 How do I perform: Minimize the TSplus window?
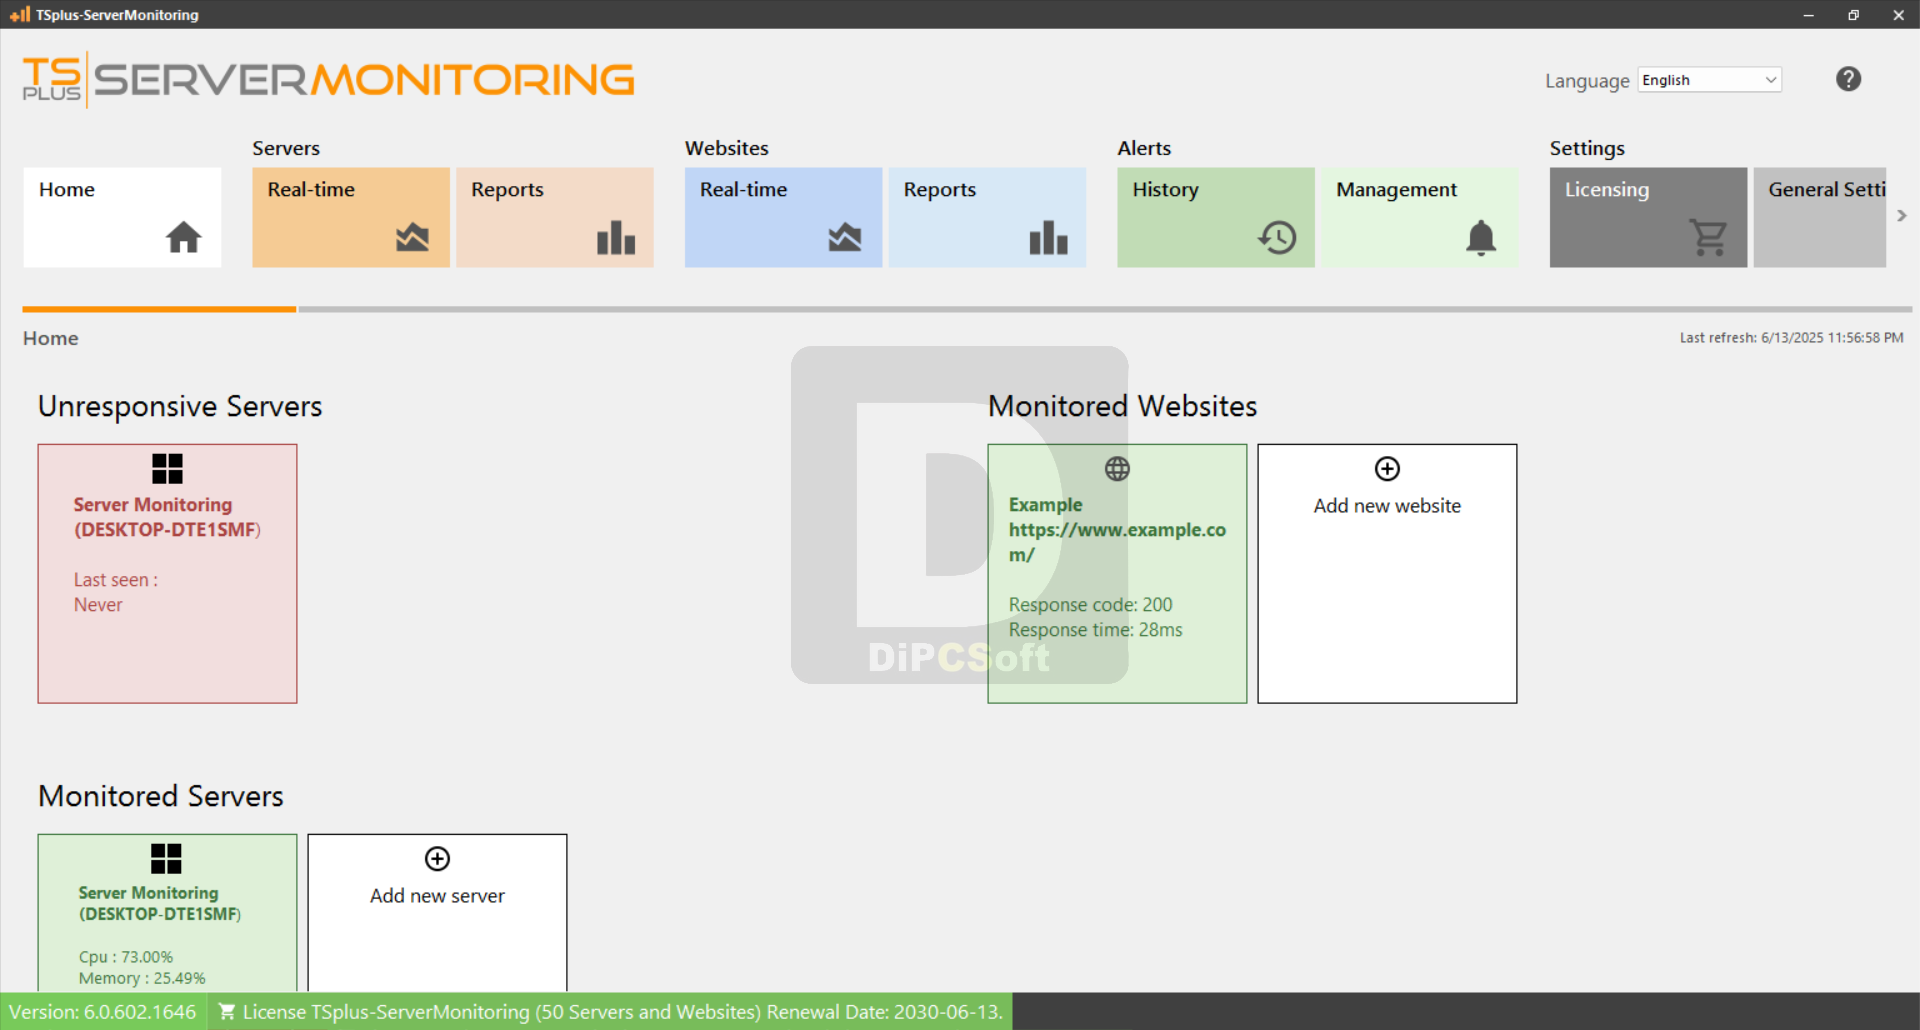(x=1808, y=15)
